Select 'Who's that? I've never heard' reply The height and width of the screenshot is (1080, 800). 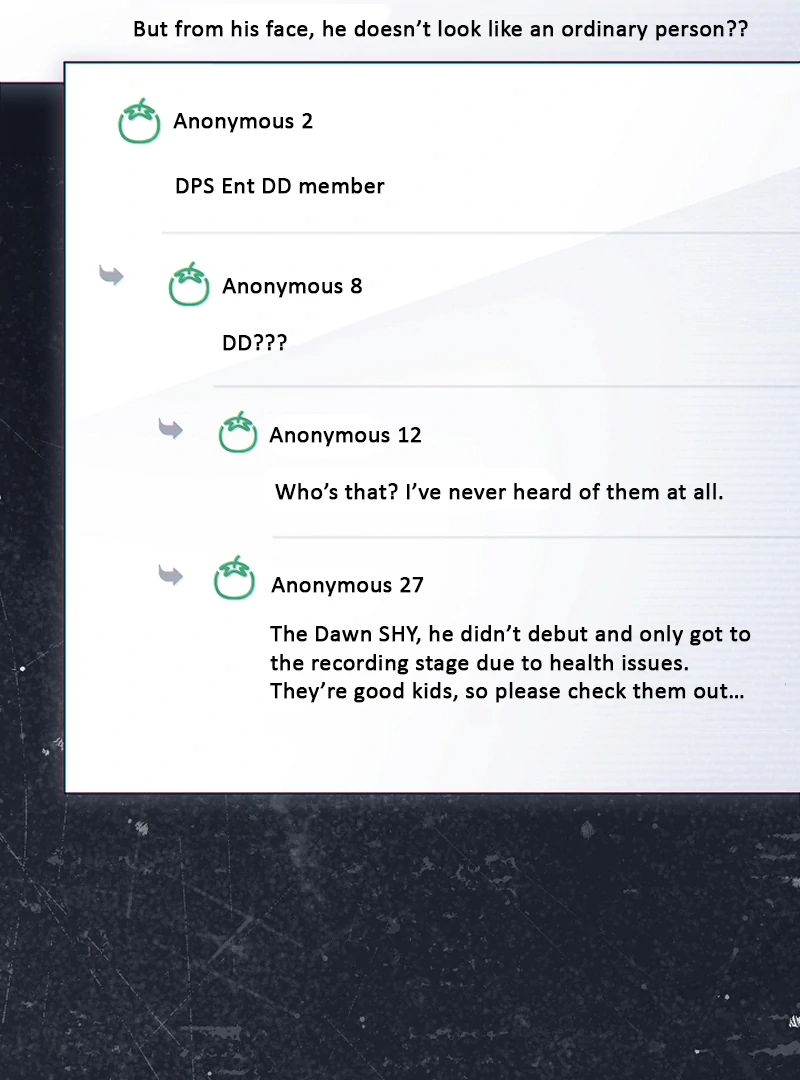[499, 492]
